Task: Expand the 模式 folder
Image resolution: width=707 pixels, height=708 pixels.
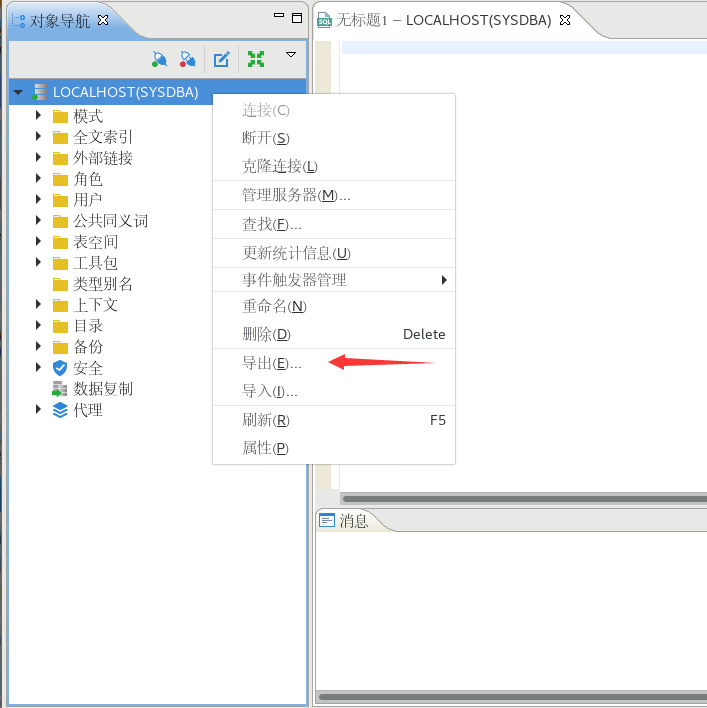Action: click(x=38, y=116)
